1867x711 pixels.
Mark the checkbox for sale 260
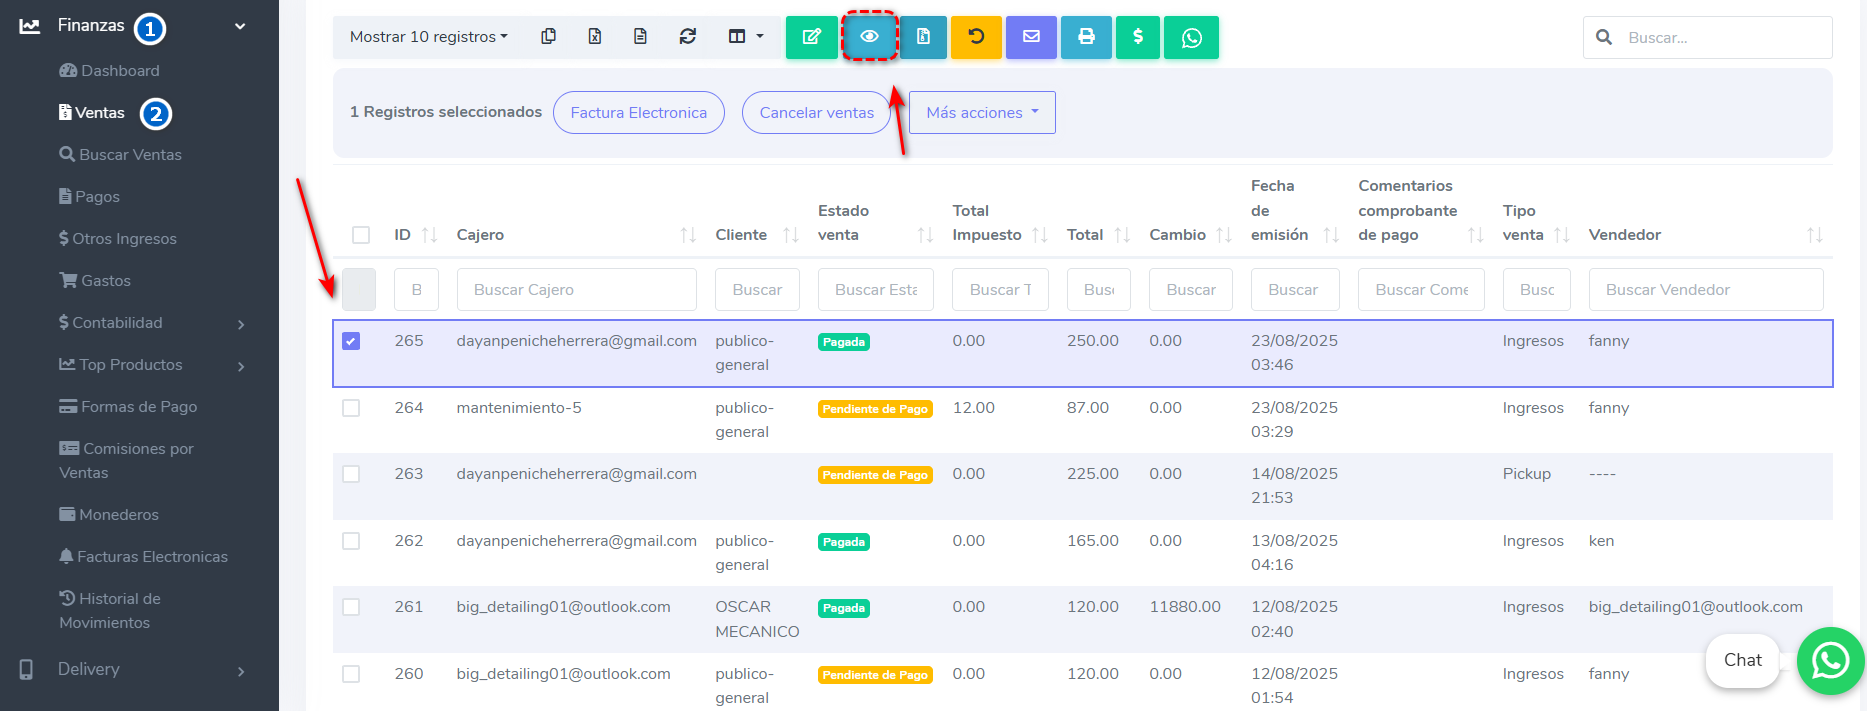351,674
